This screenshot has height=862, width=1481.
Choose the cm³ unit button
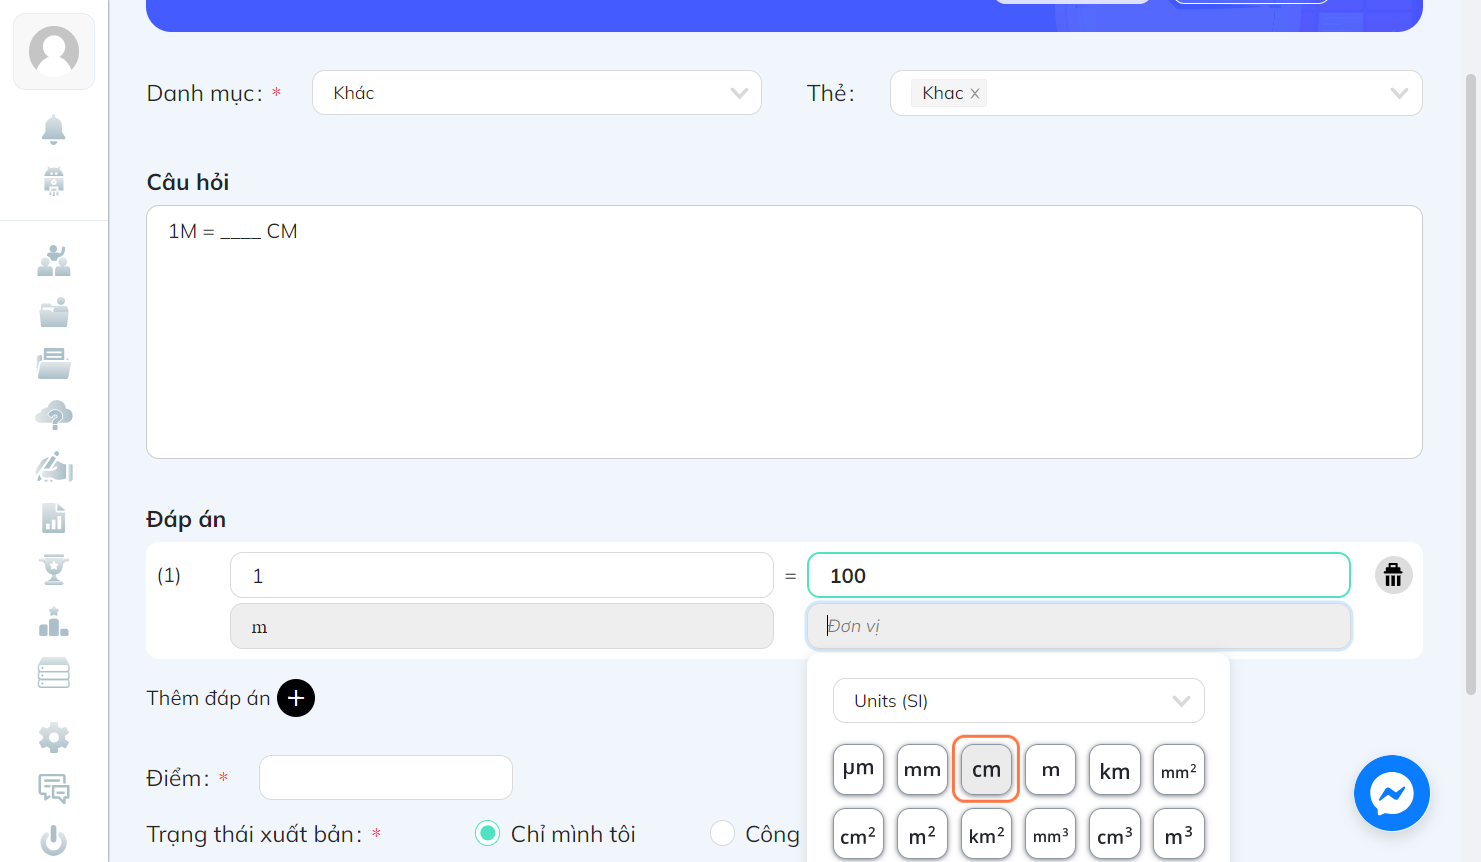(x=1115, y=834)
